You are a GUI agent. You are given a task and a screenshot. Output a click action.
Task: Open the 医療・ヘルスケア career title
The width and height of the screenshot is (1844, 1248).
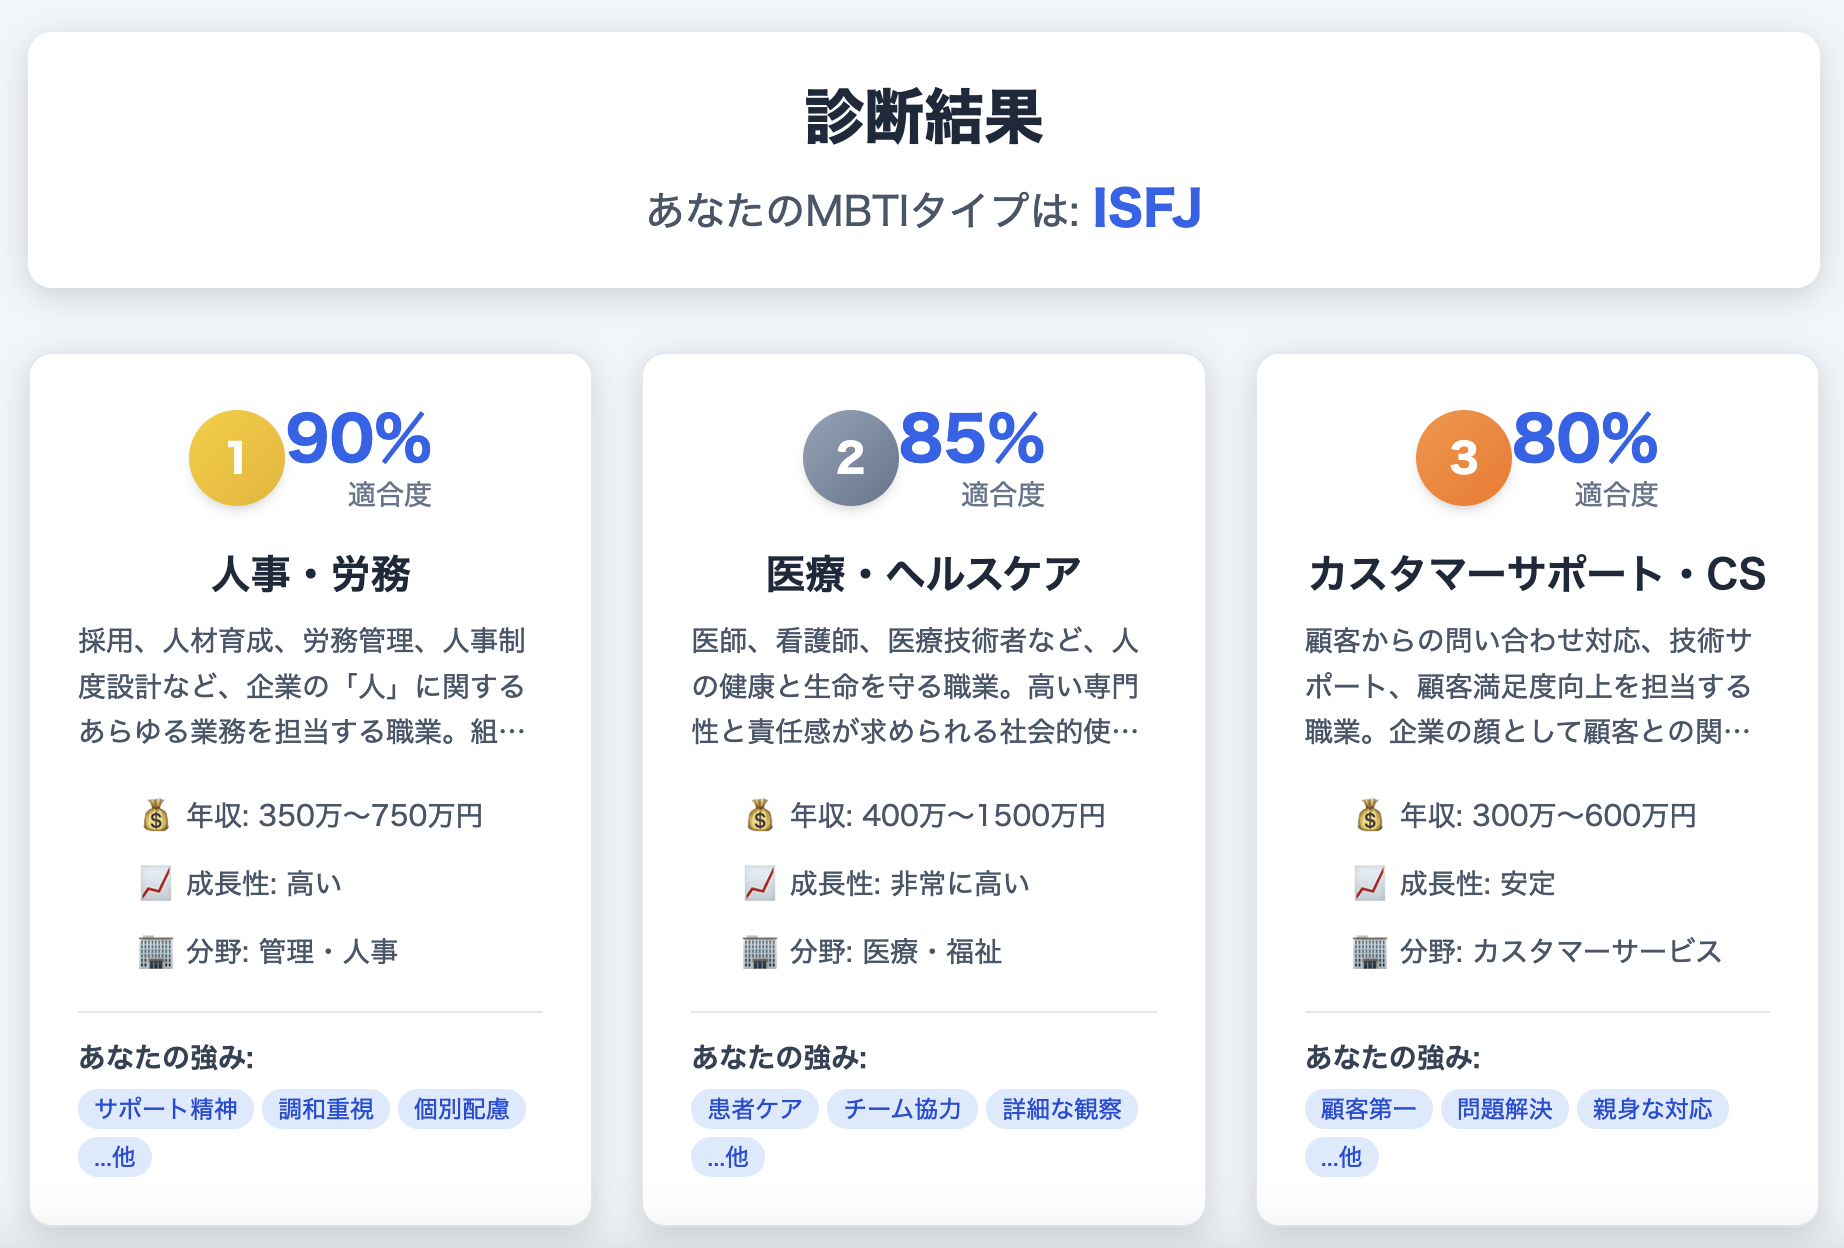click(x=923, y=575)
